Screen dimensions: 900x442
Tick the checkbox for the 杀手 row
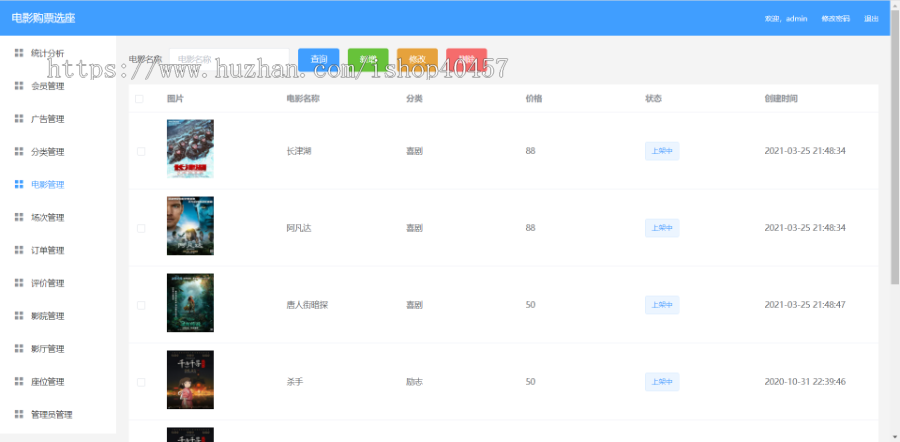(x=141, y=382)
